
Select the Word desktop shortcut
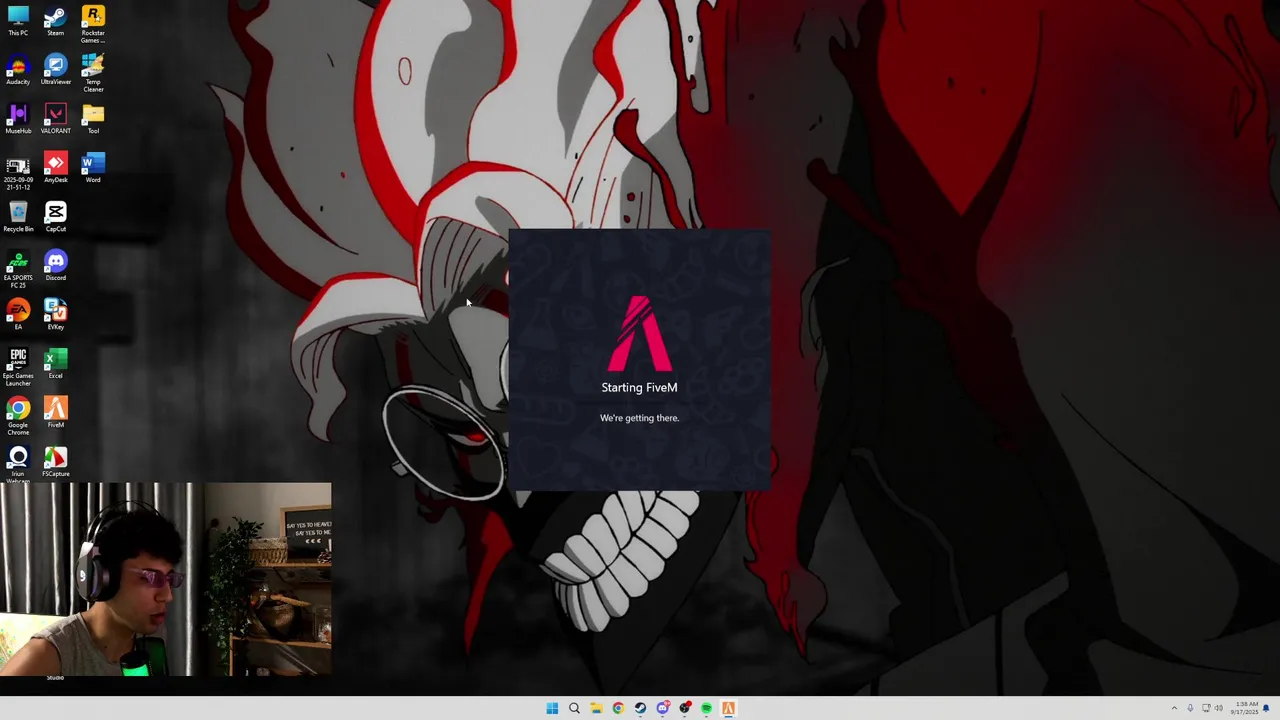93,168
